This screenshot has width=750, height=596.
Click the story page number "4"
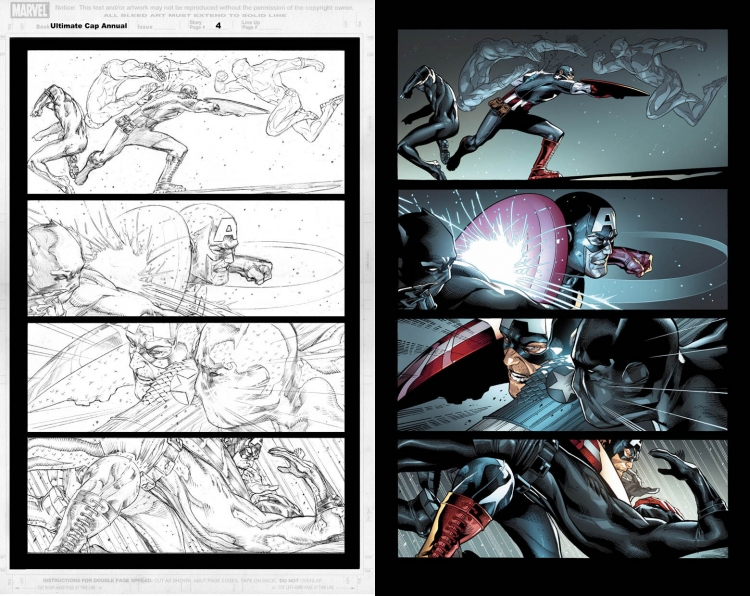point(218,26)
